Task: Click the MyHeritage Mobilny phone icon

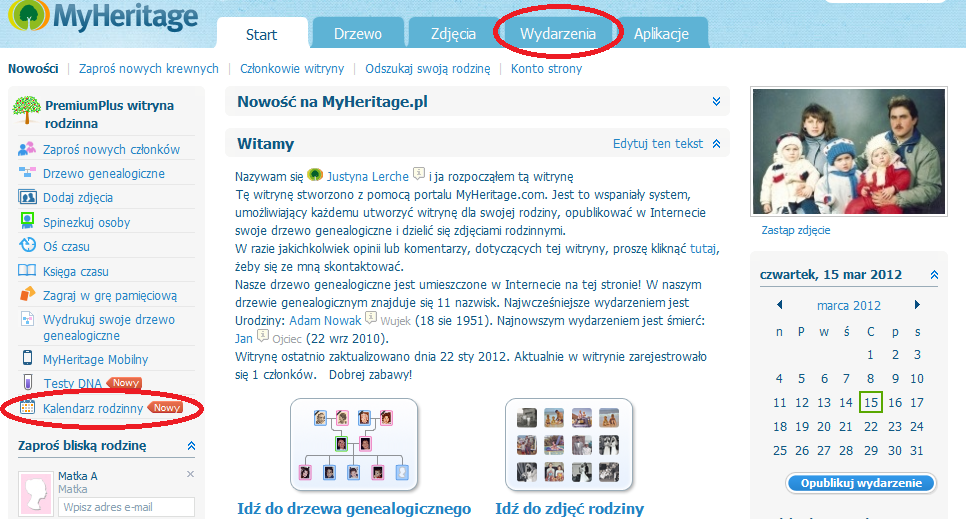Action: (x=27, y=358)
